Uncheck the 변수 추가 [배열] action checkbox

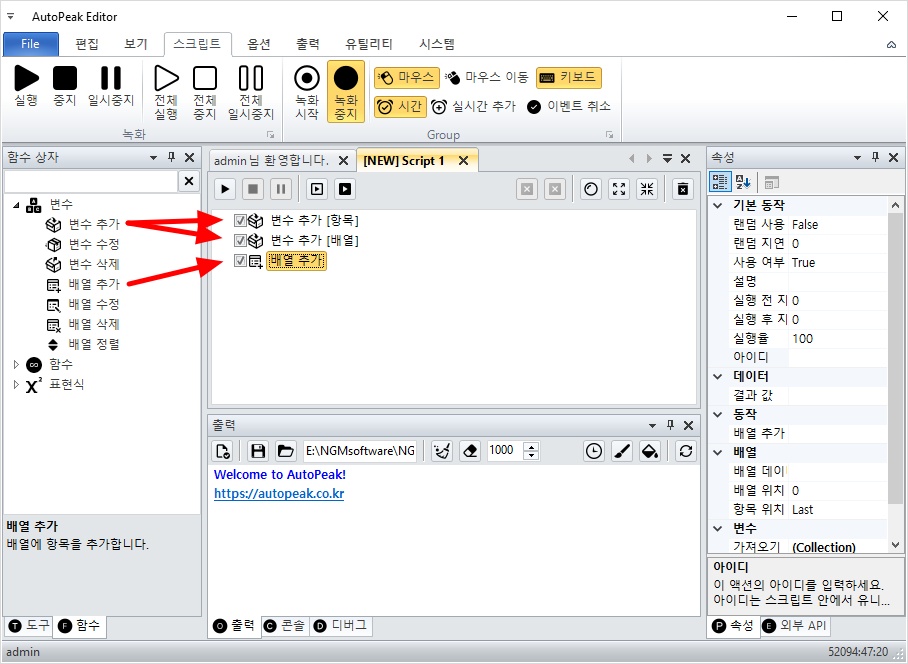pyautogui.click(x=240, y=240)
